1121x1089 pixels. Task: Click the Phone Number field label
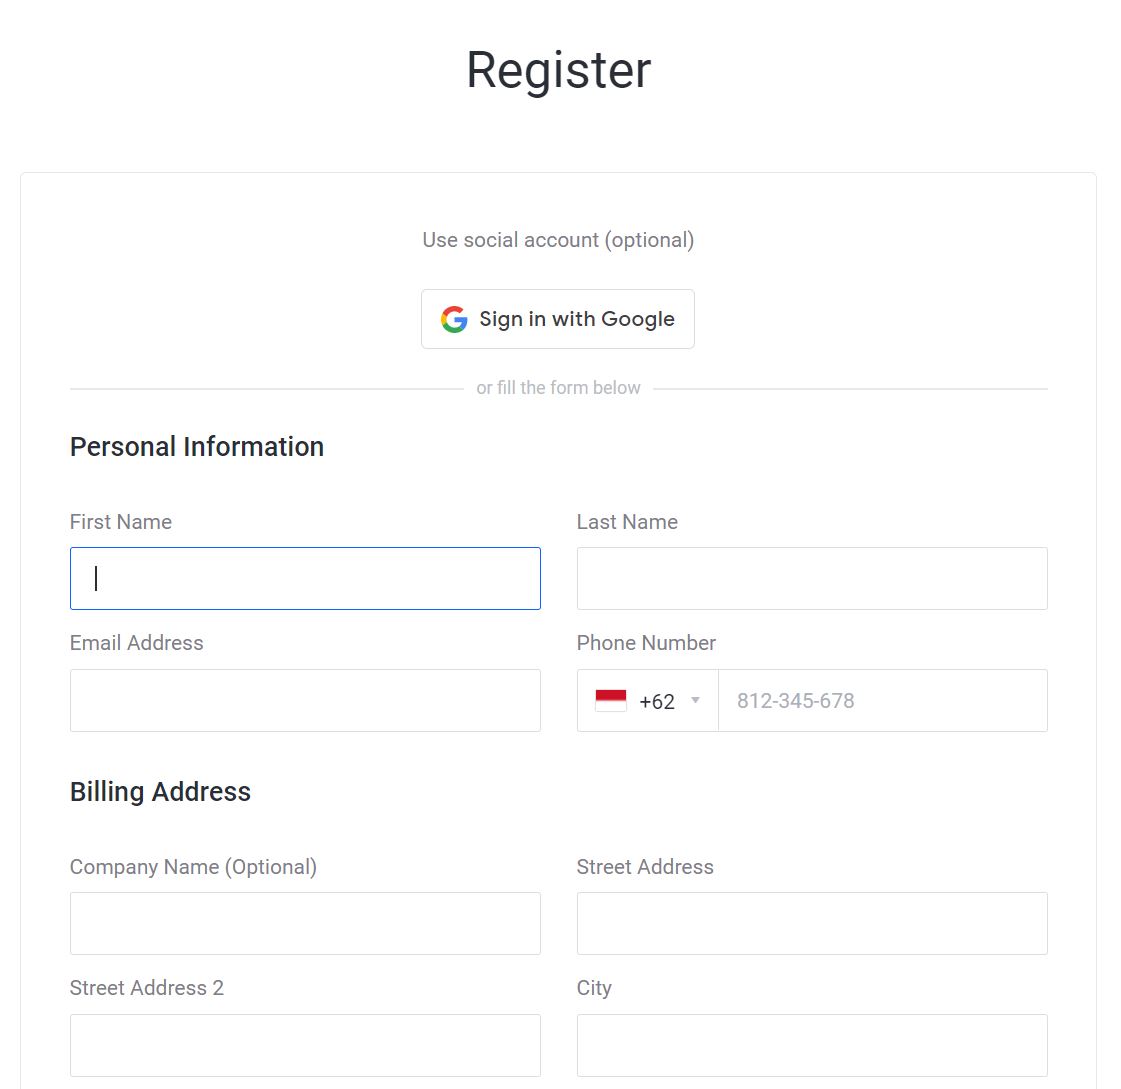click(646, 643)
